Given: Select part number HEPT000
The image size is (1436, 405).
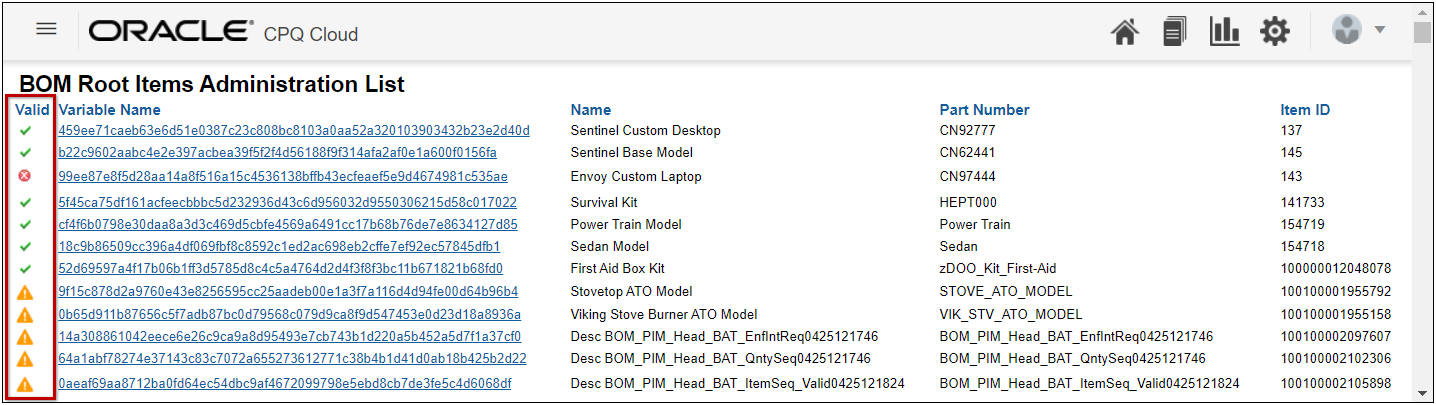Looking at the screenshot, I should 968,202.
